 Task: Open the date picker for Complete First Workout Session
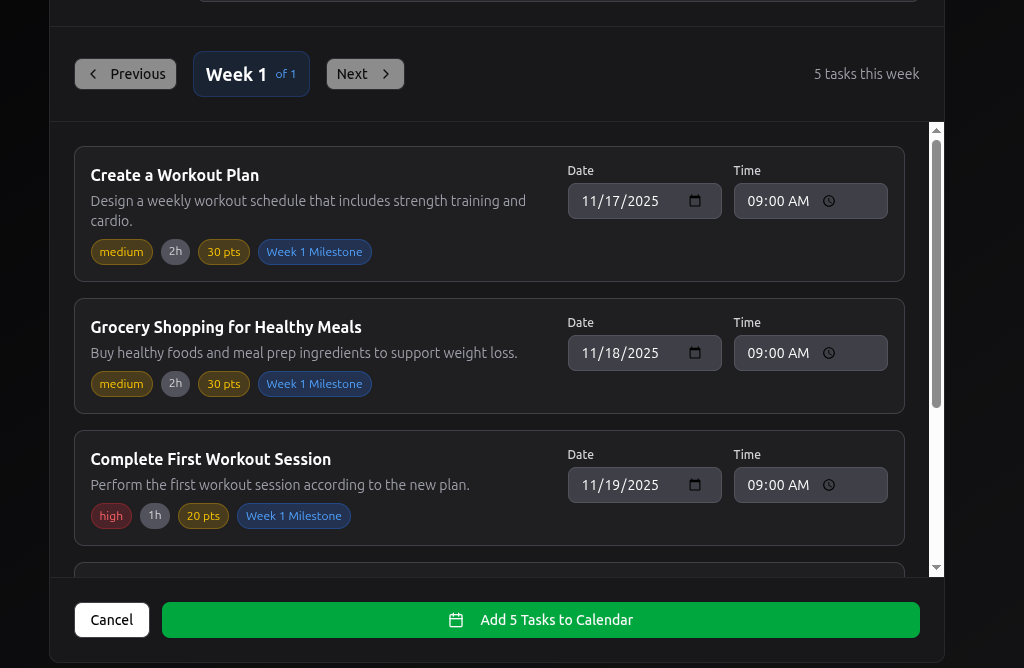pyautogui.click(x=695, y=485)
